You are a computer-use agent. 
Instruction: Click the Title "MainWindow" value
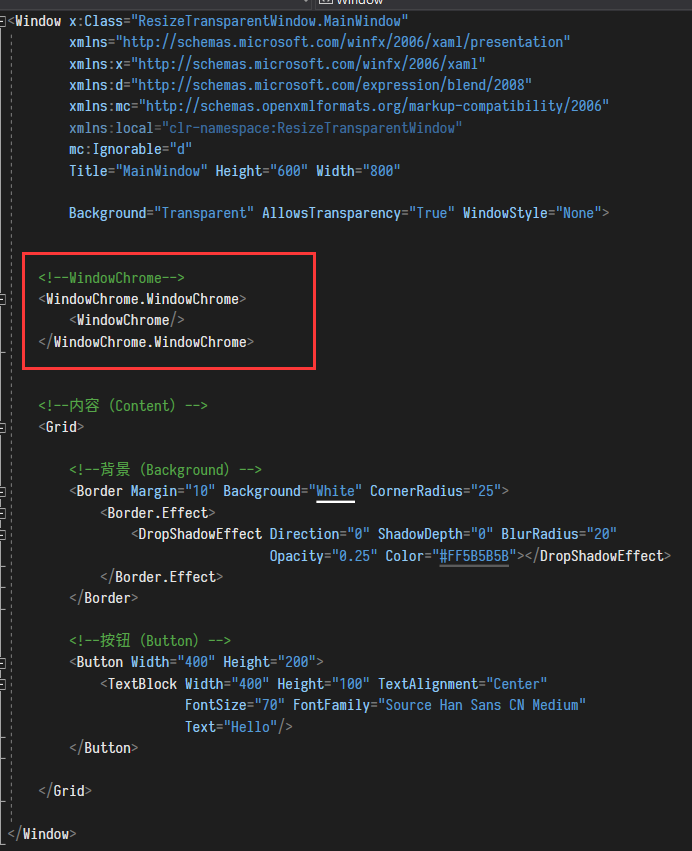[161, 171]
